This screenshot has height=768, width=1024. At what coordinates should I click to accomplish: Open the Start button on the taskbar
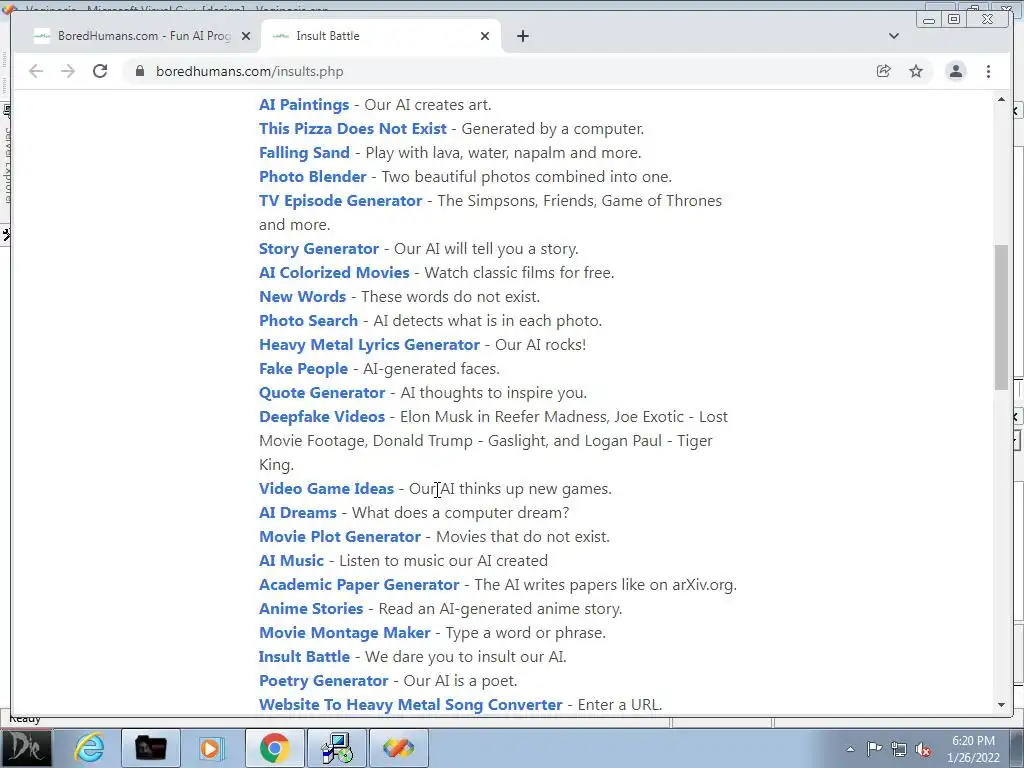point(25,748)
